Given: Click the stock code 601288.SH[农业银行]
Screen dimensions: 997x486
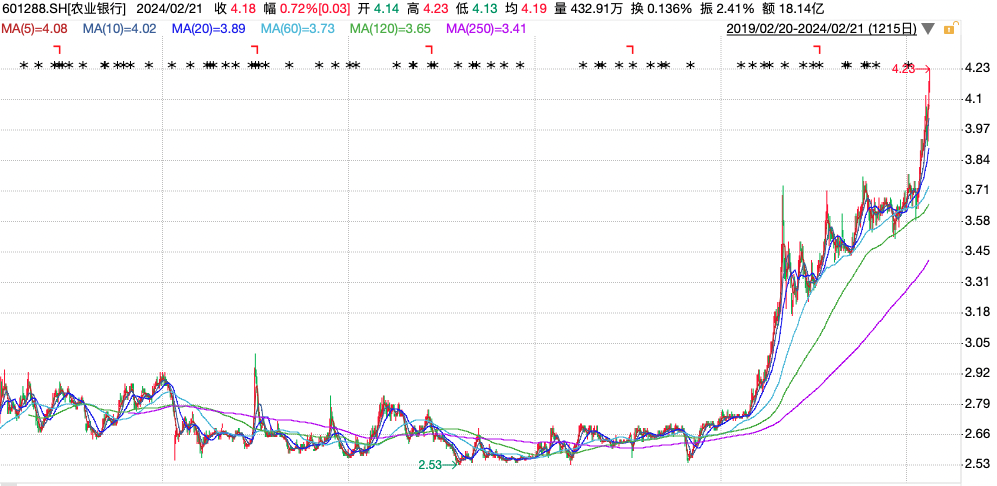Looking at the screenshot, I should coord(64,9).
